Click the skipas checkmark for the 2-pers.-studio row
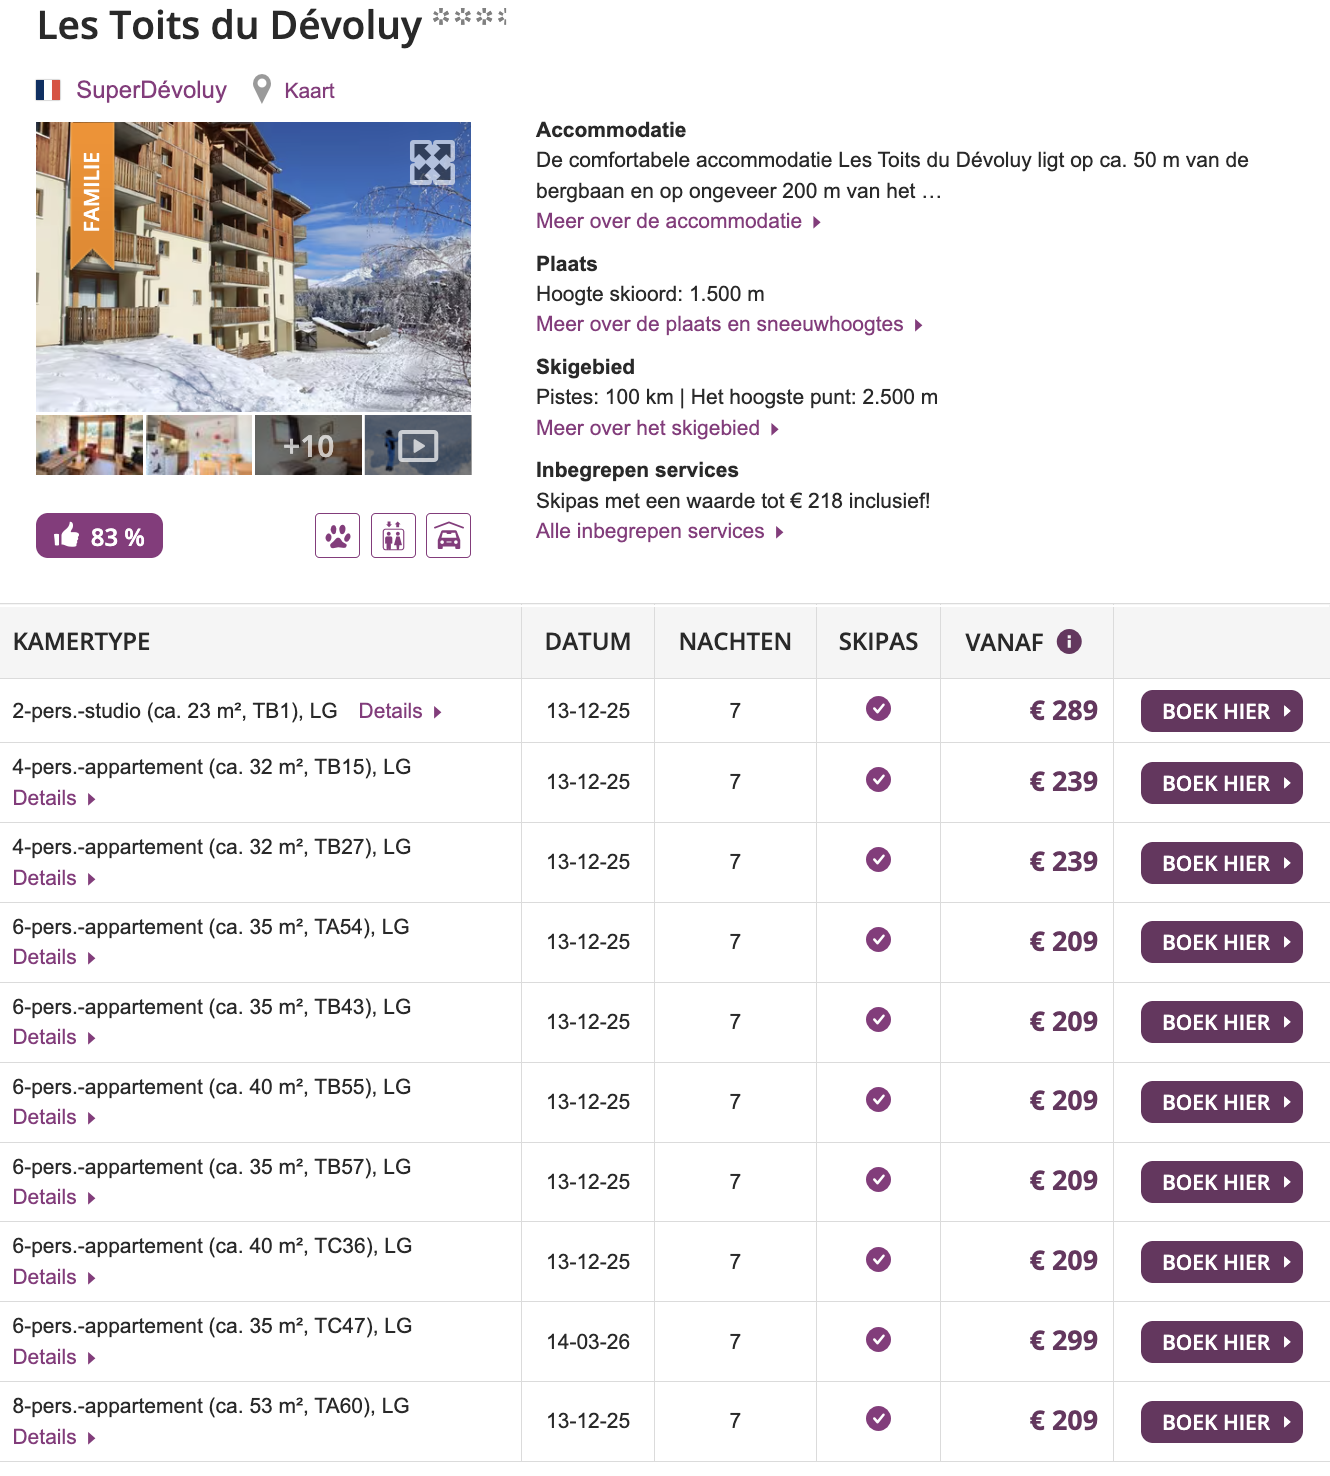 (877, 709)
